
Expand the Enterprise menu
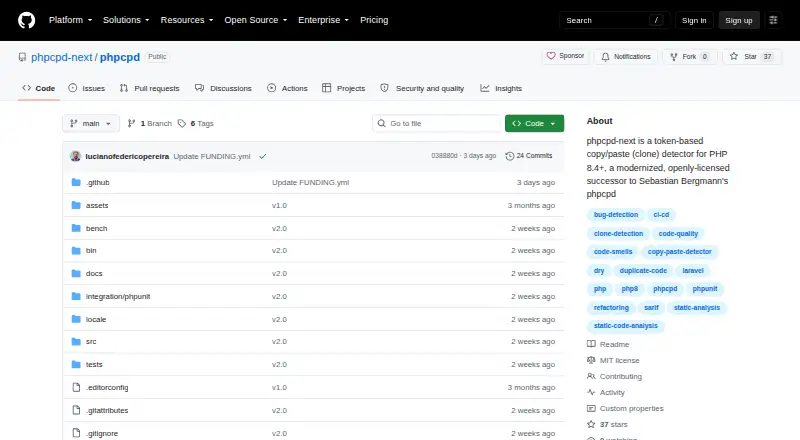323,20
